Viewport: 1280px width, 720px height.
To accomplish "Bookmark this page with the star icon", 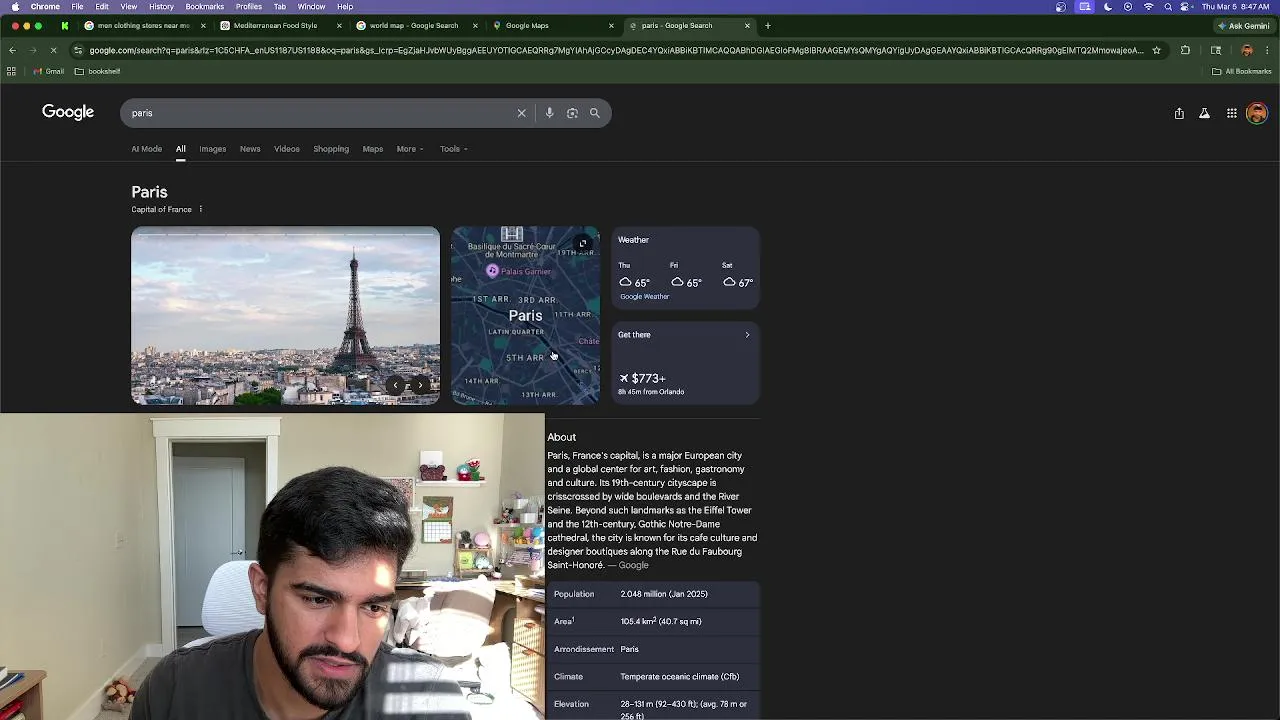I will click(1156, 50).
